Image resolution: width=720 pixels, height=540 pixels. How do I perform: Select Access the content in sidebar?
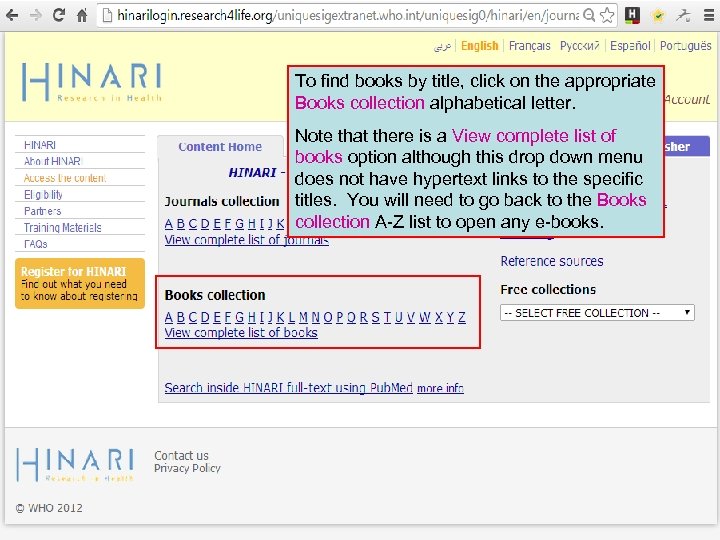[x=65, y=178]
